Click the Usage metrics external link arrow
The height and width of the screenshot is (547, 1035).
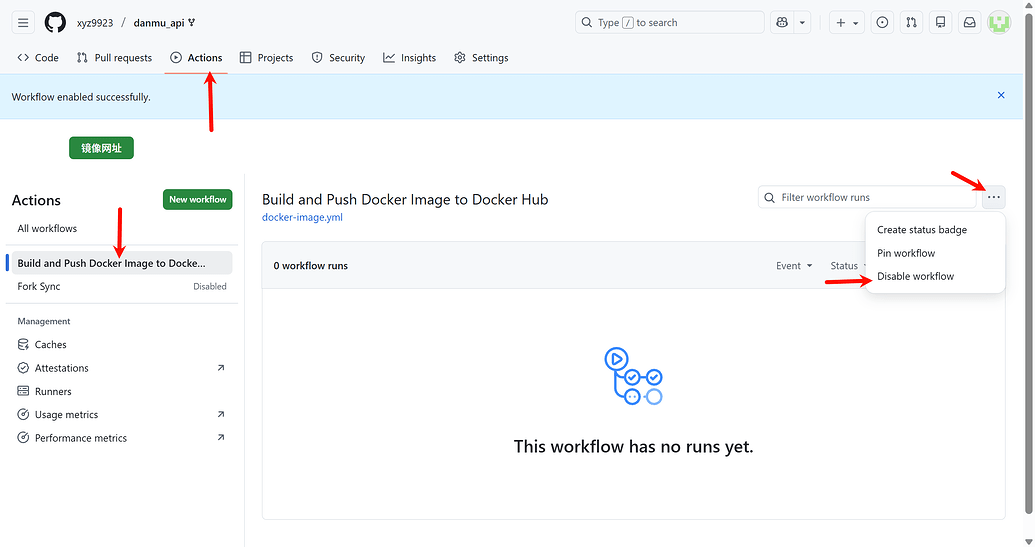220,414
